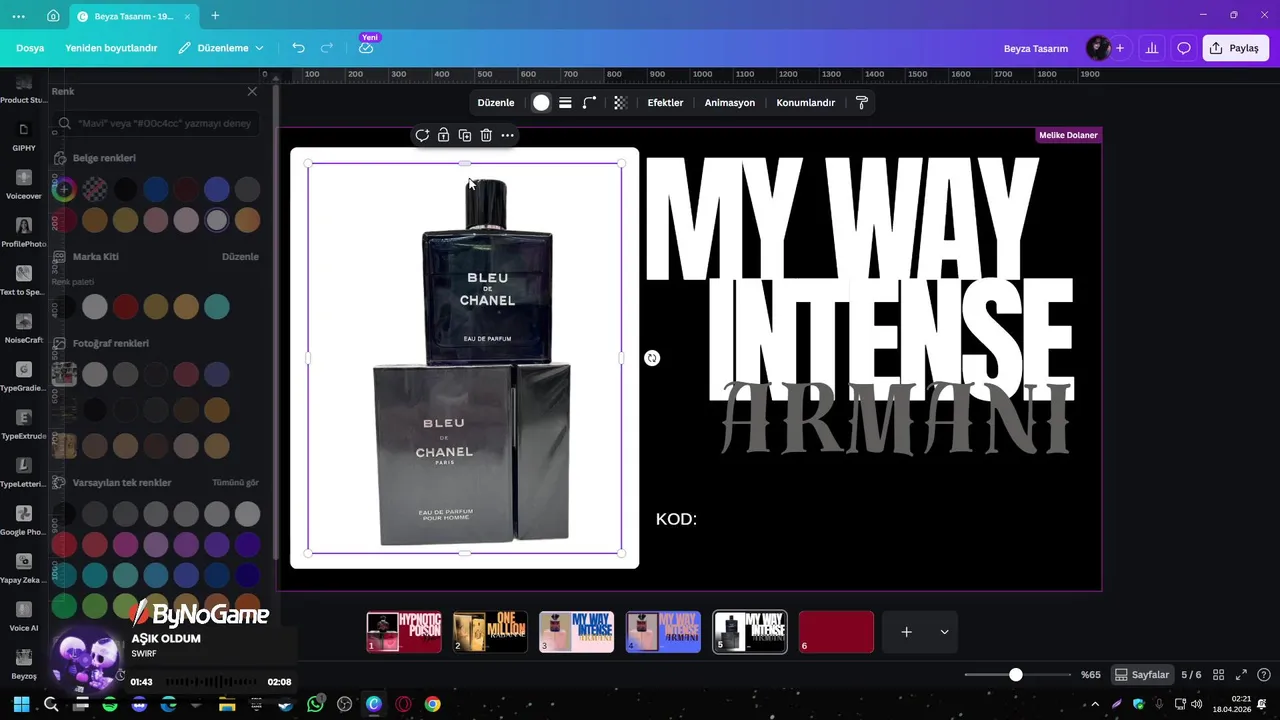Open the help question mark icon

click(1264, 675)
